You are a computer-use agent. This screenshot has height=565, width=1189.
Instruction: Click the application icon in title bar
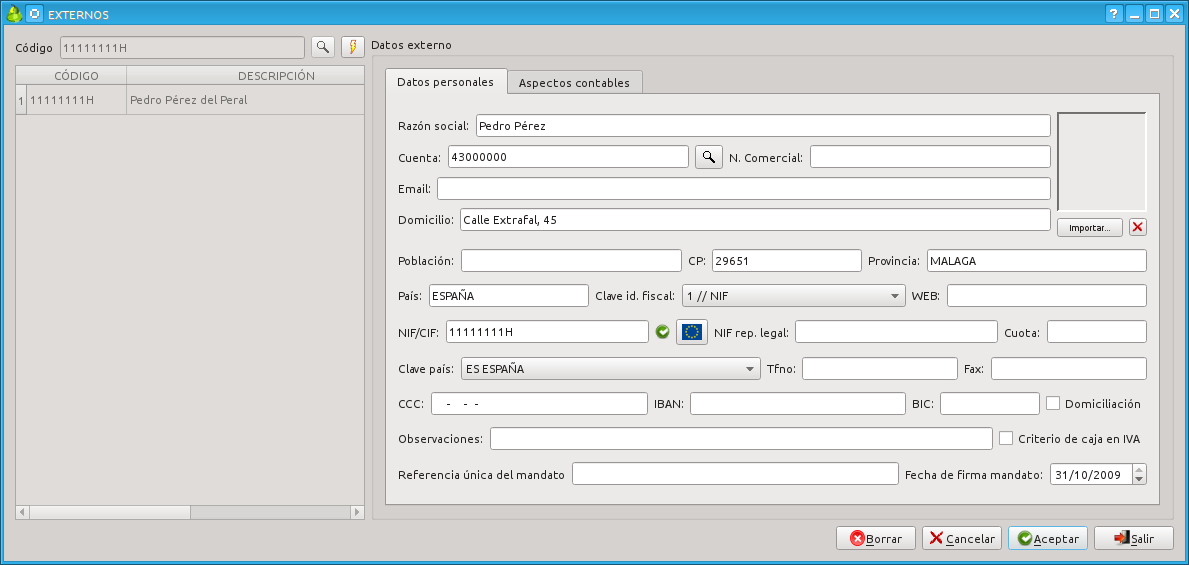click(13, 14)
